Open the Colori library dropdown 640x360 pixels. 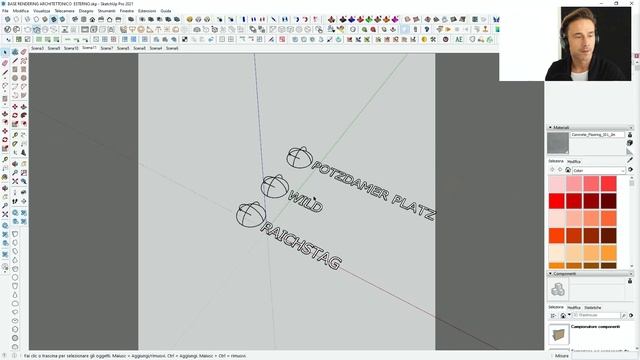click(x=598, y=170)
